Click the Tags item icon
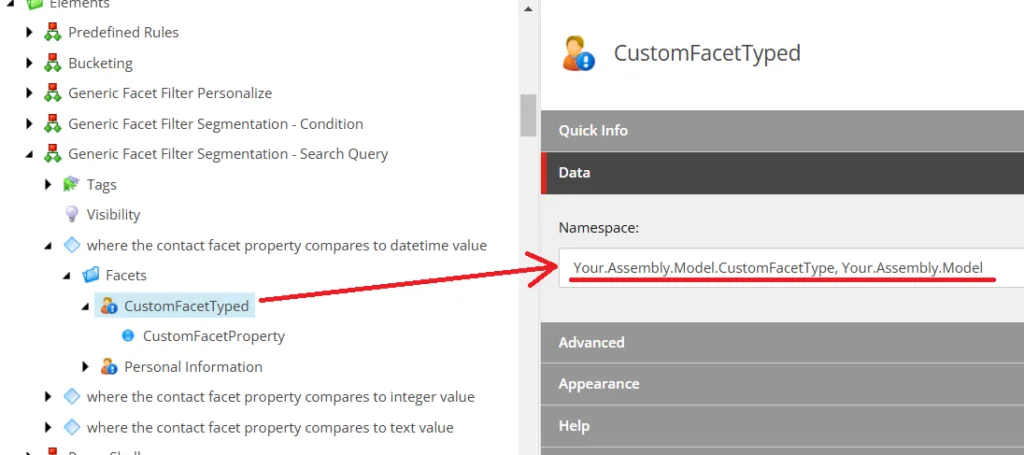The height and width of the screenshot is (455, 1024). click(x=71, y=184)
